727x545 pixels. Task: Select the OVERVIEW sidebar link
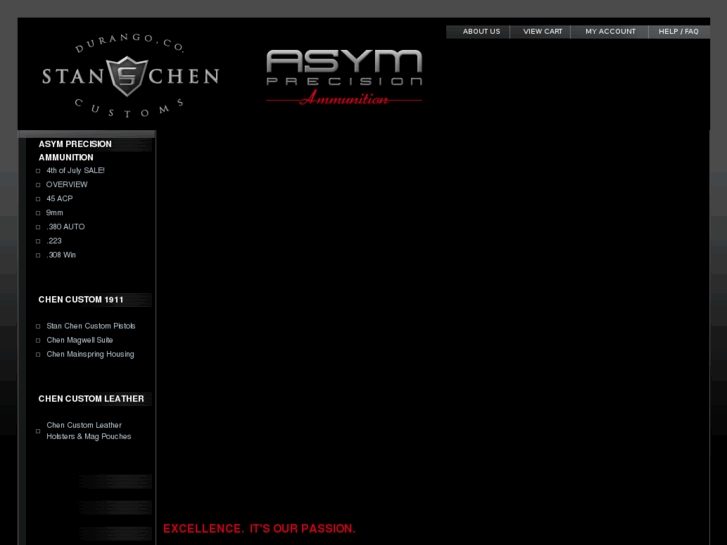pos(67,185)
